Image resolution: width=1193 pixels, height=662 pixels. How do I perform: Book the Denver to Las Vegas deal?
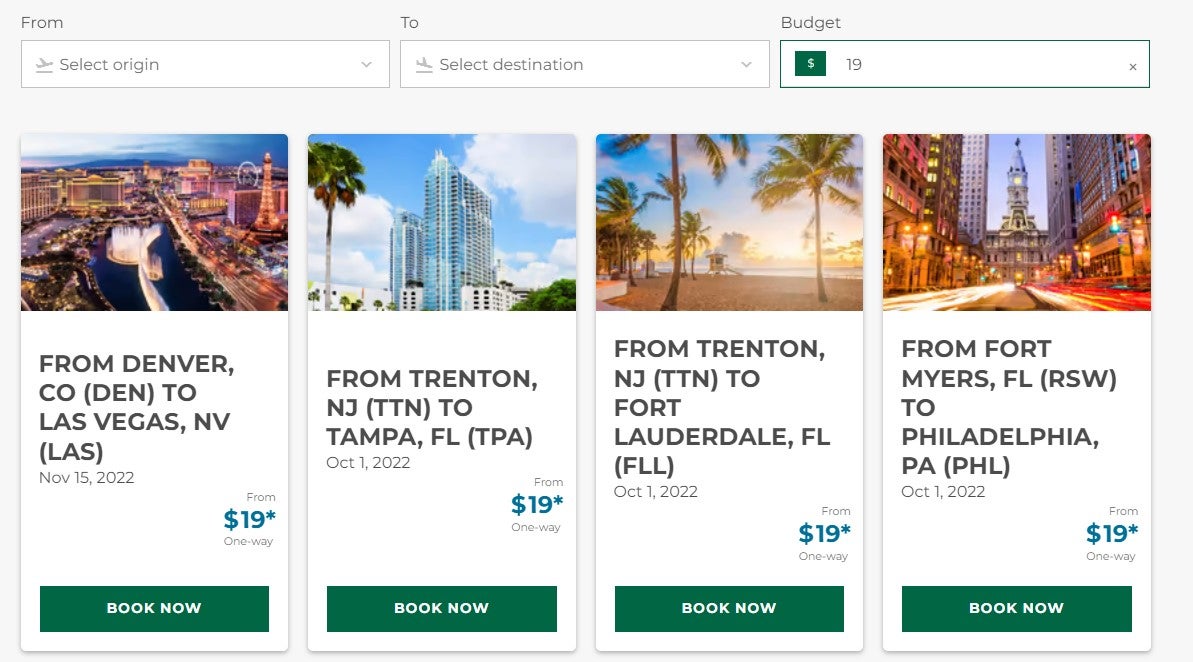[154, 608]
